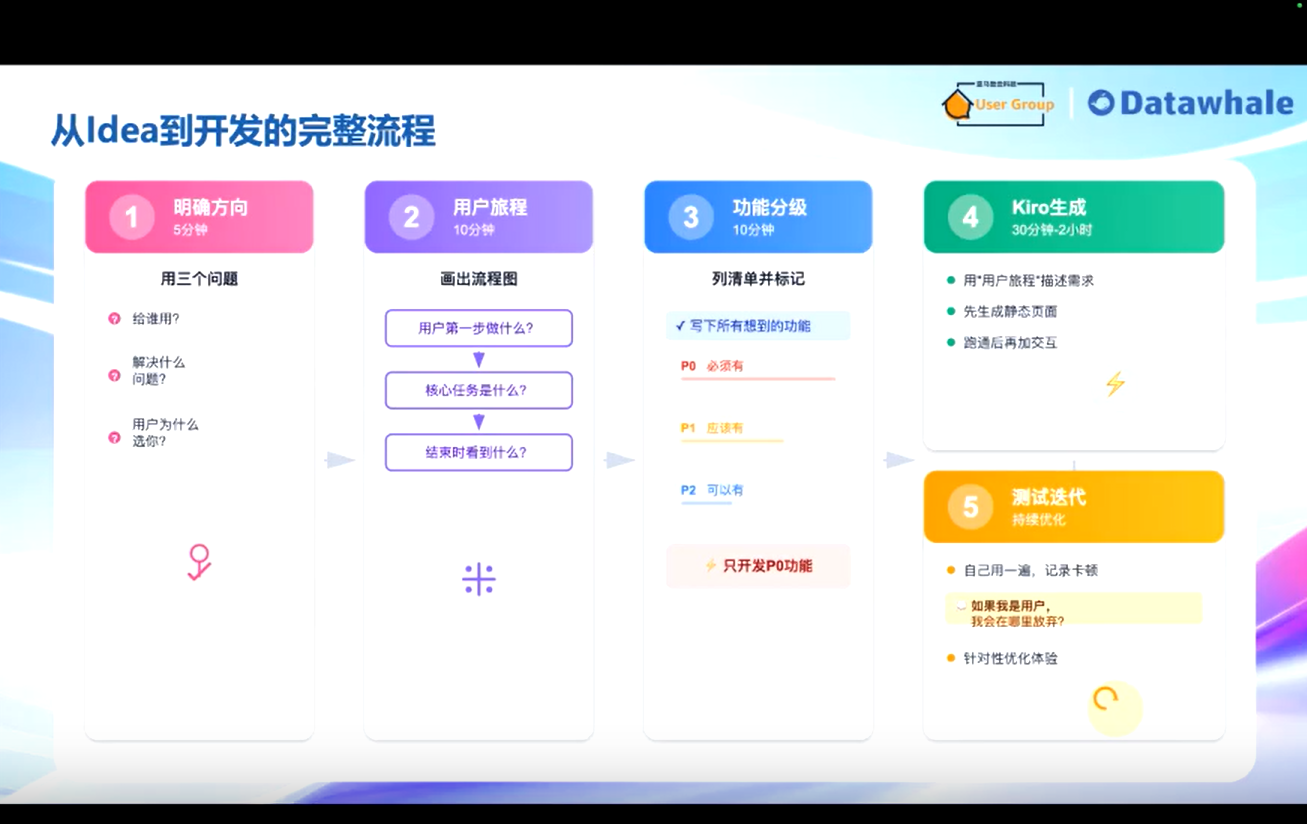Screen dimensions: 1307x824
Task: Click step number 1 circle
Action: click(131, 217)
